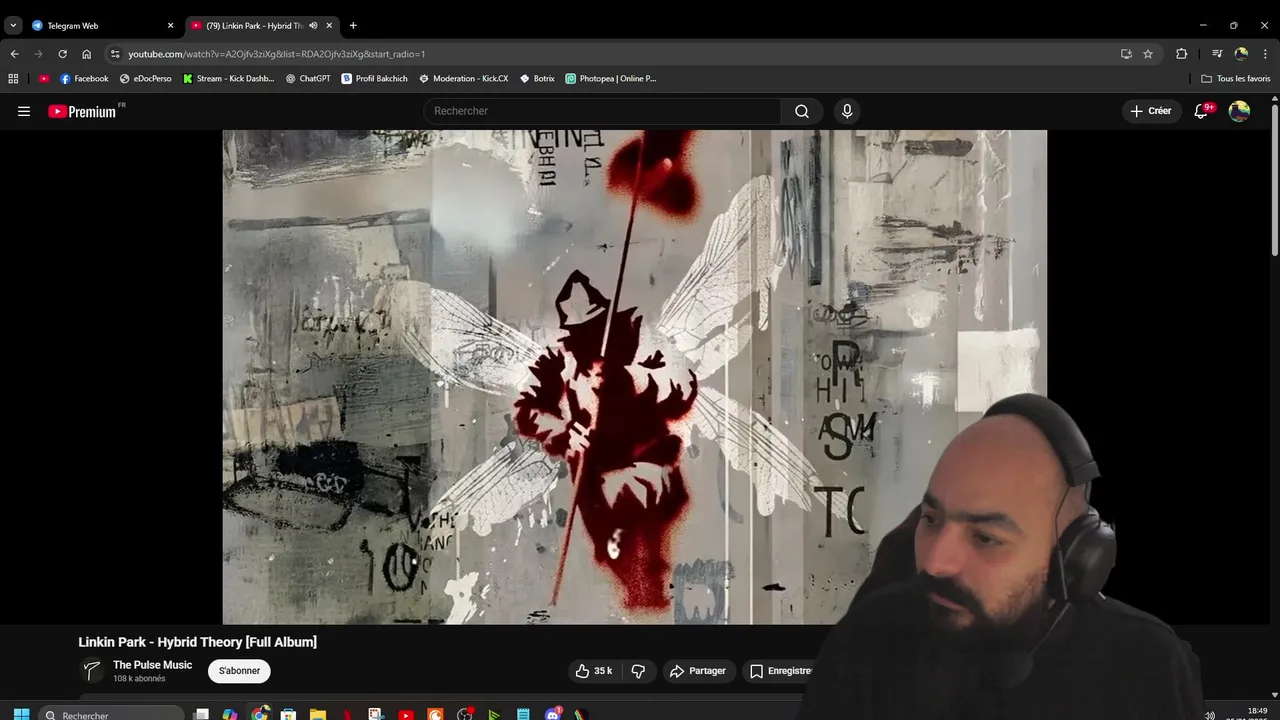
Task: Open File Explorer from taskbar
Action: tap(318, 714)
